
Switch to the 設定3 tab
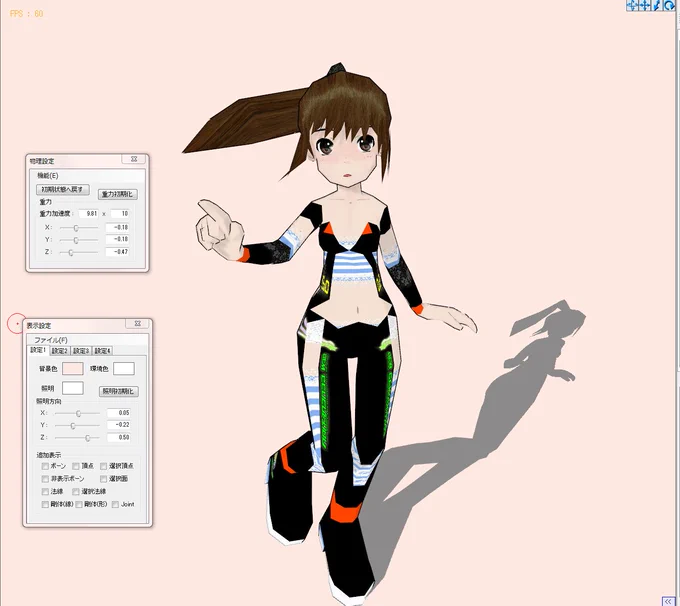coord(81,351)
